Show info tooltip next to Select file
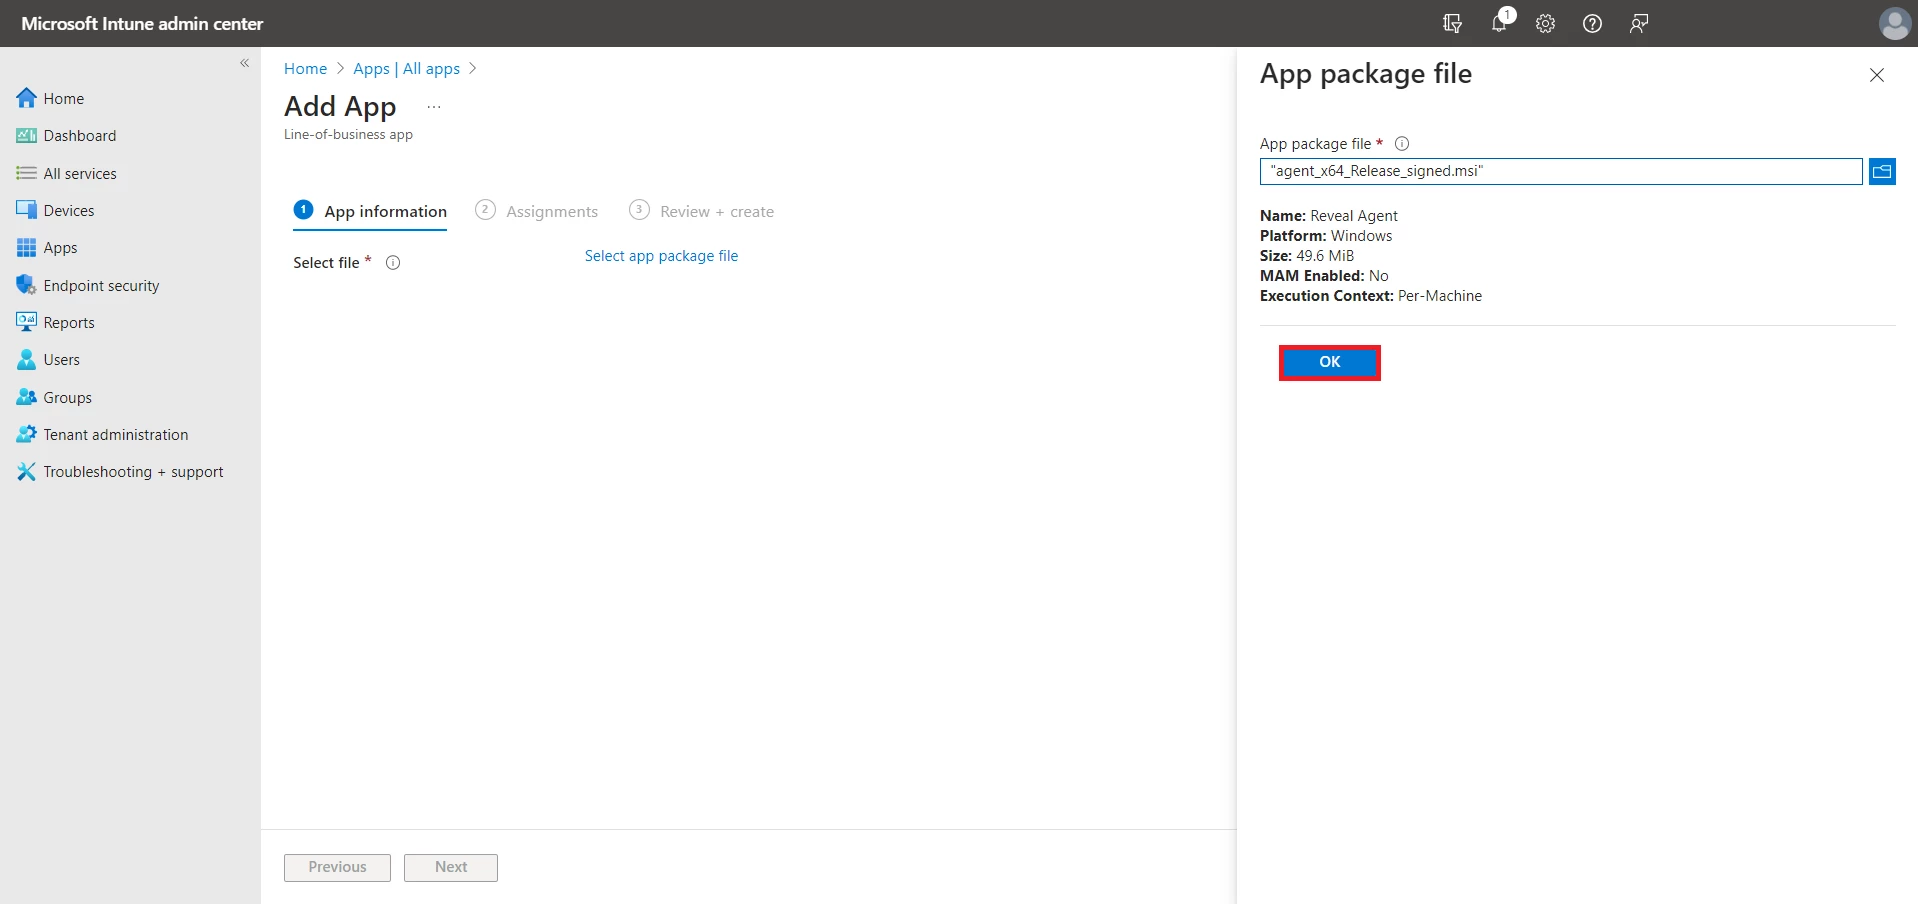 (x=393, y=263)
